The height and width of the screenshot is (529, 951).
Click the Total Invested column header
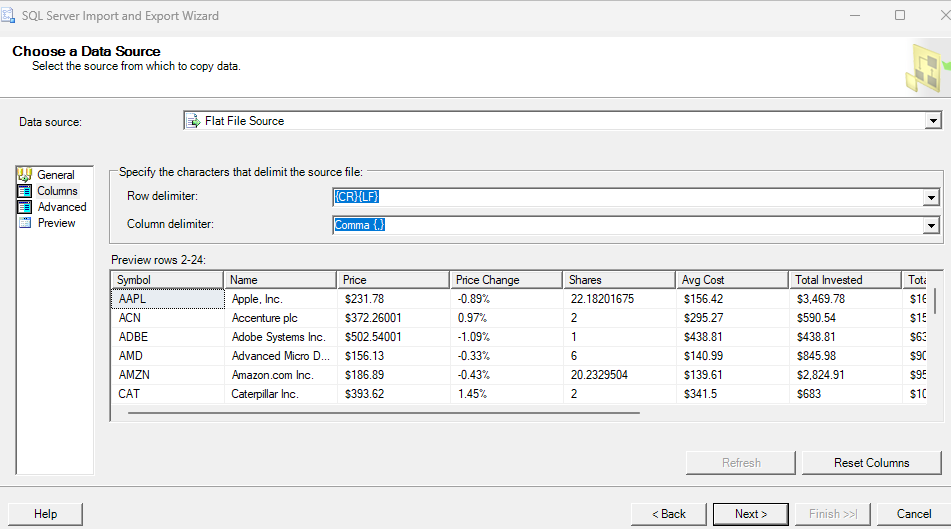point(845,280)
